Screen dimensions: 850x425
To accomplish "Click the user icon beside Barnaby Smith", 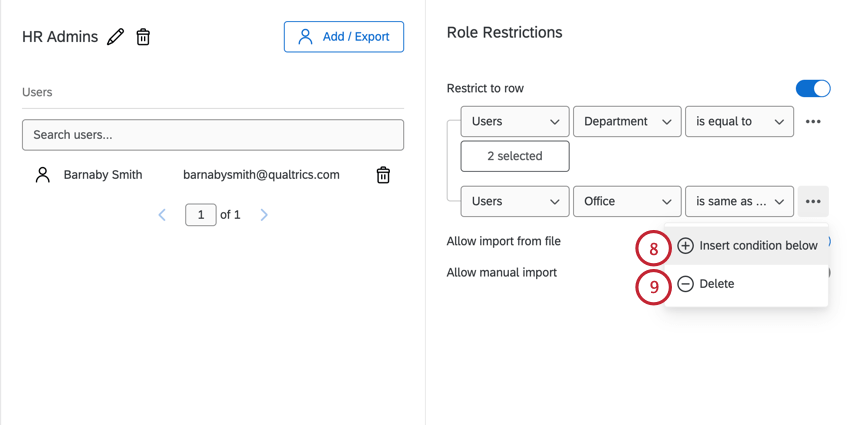I will [42, 175].
